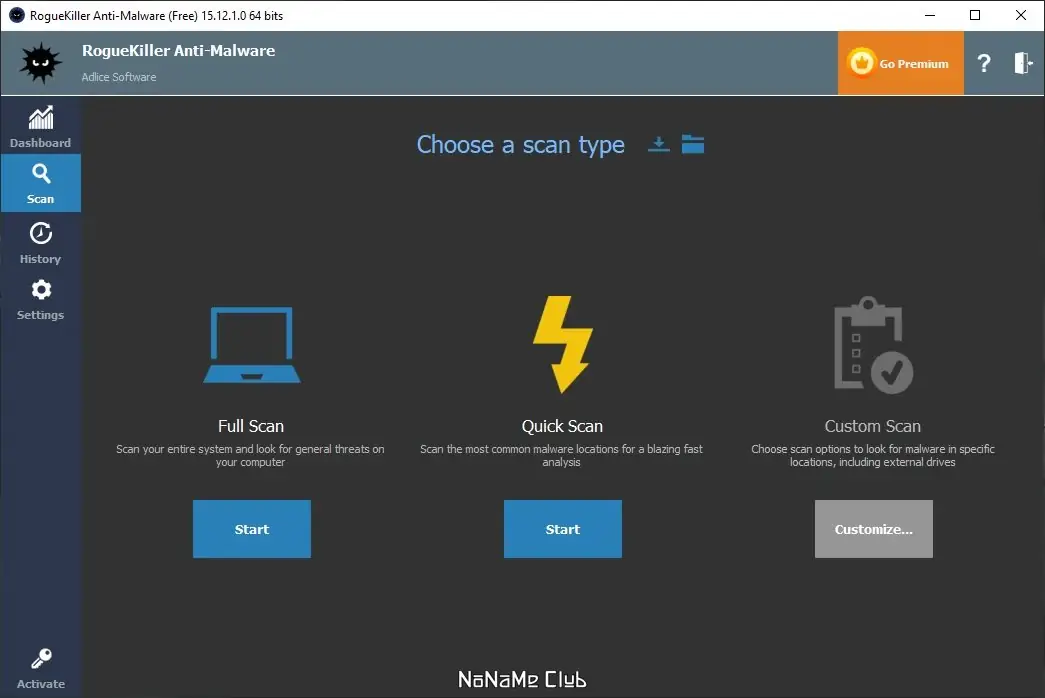
Task: Maximize the RogueKiller window
Action: tap(975, 15)
